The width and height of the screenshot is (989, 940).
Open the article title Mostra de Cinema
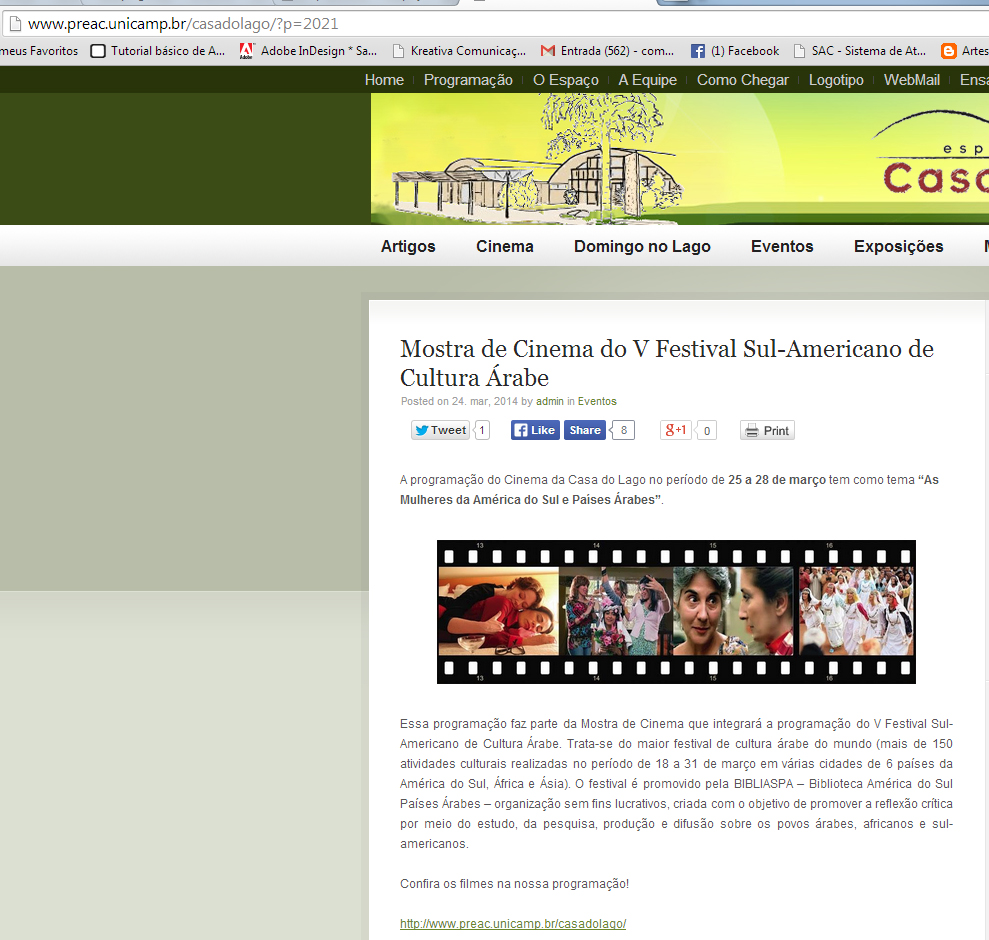coord(667,363)
